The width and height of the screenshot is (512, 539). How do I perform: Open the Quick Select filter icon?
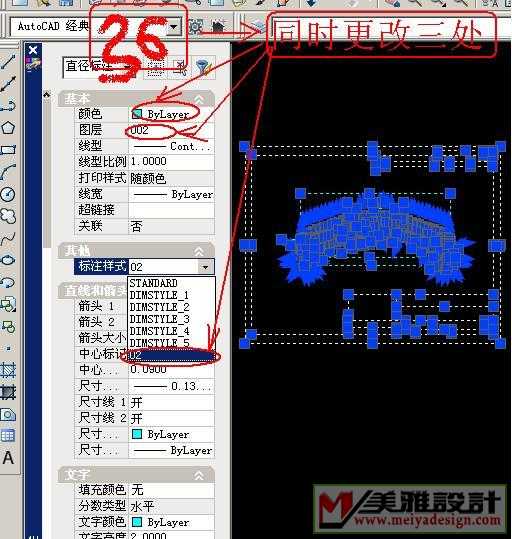click(204, 67)
